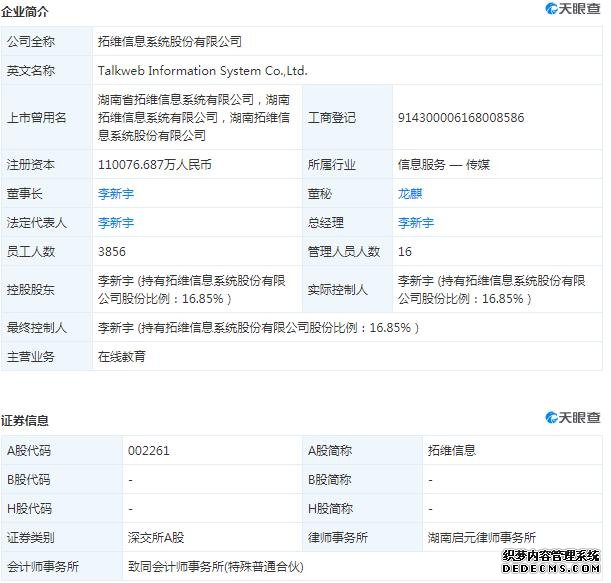Click the 员工人数 label cell
The width and height of the screenshot is (611, 583).
[47, 251]
